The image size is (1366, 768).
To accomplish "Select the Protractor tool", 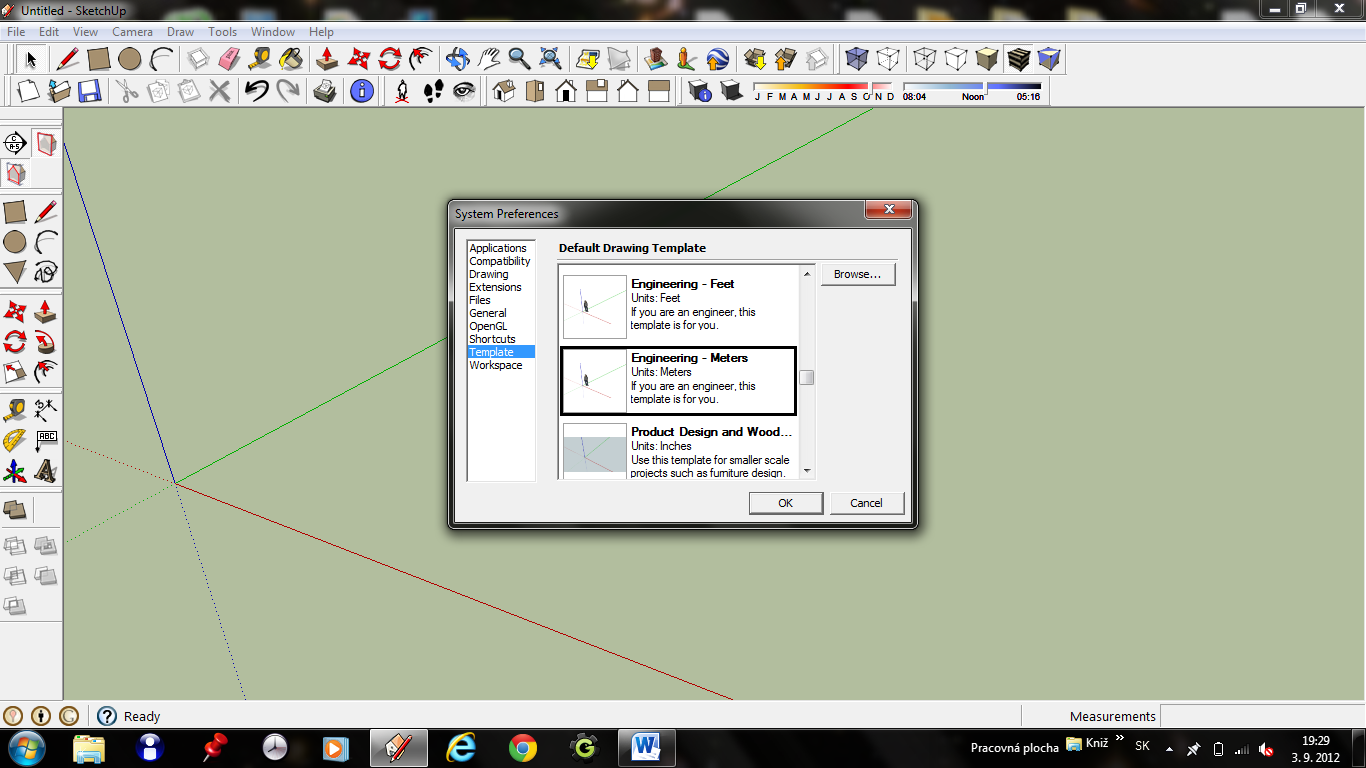I will pyautogui.click(x=14, y=440).
